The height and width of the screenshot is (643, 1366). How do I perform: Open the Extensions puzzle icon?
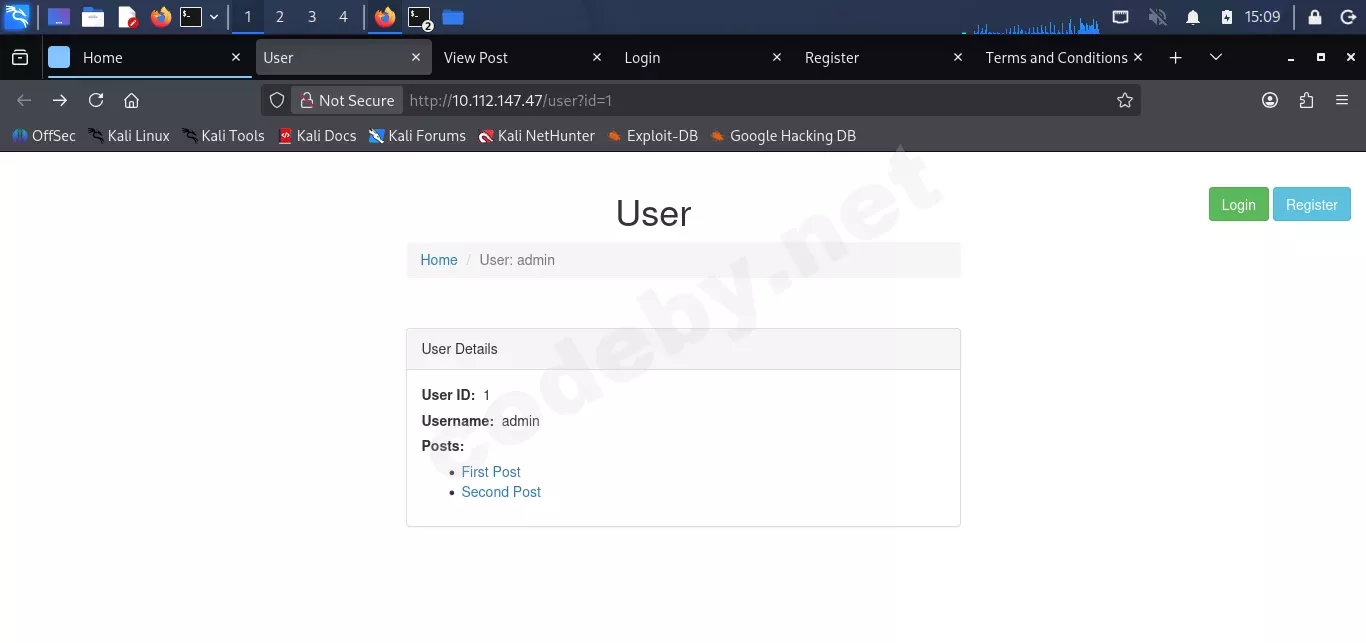point(1306,100)
